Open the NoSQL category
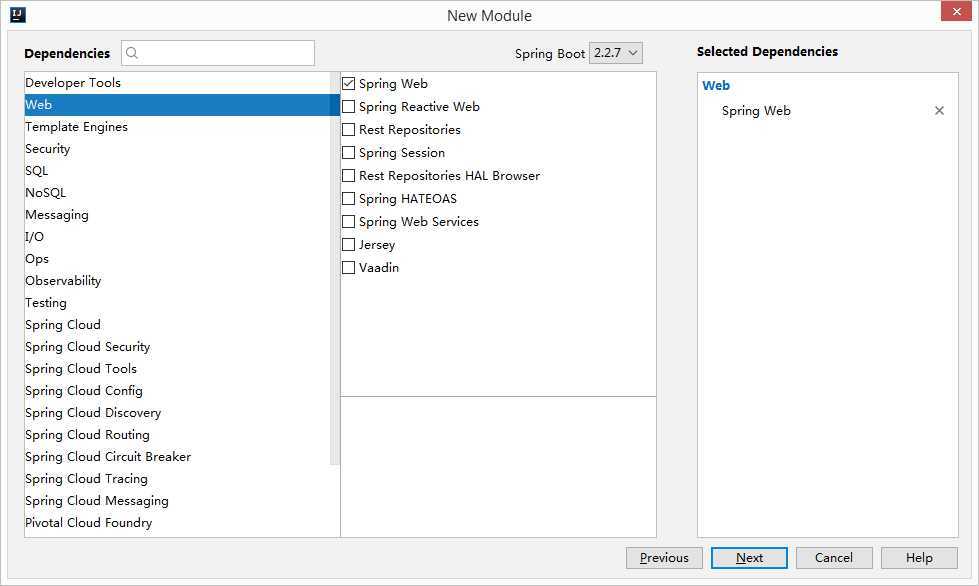 click(x=177, y=193)
